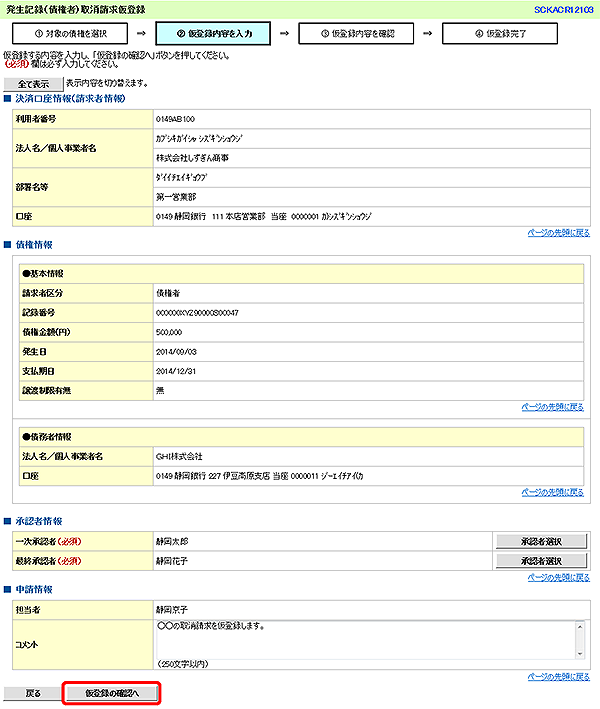
Task: Follow ページの先頭に戻る link under 承認者情報
Action: (558, 577)
